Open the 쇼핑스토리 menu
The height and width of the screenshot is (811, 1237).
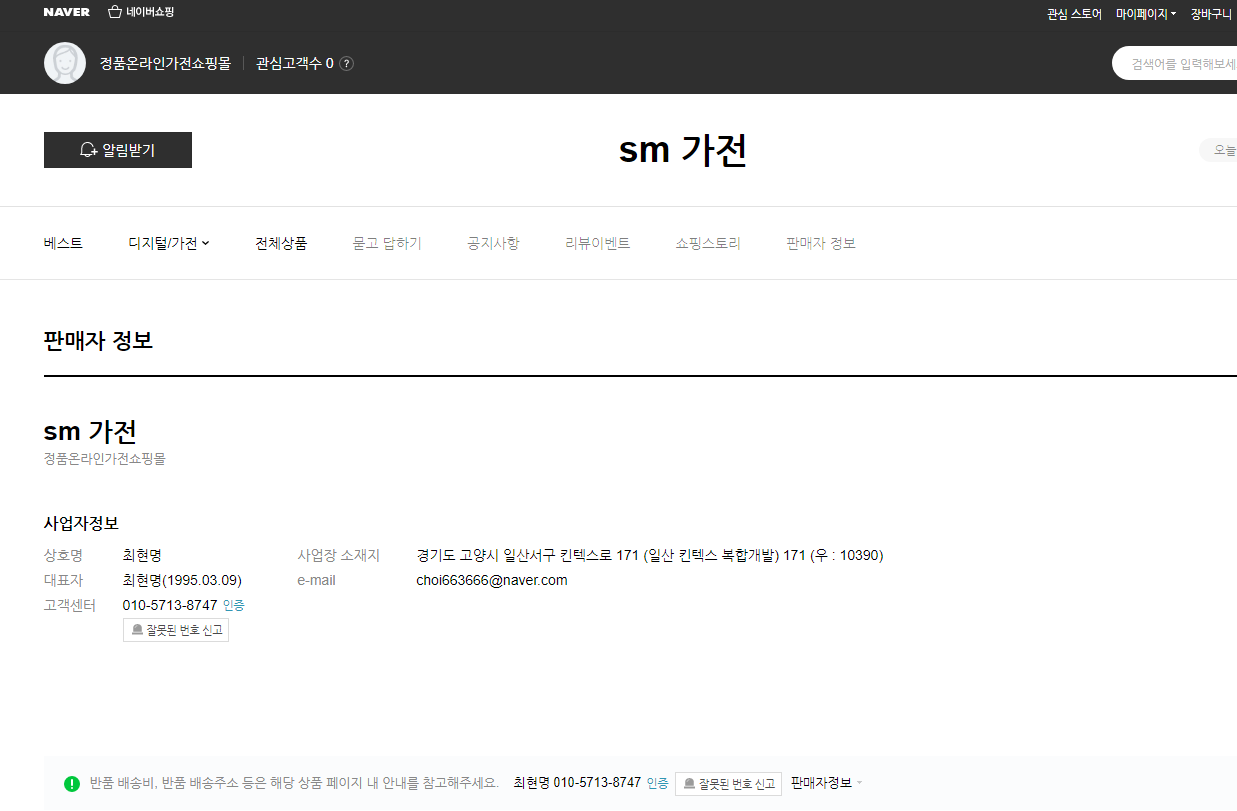(708, 243)
